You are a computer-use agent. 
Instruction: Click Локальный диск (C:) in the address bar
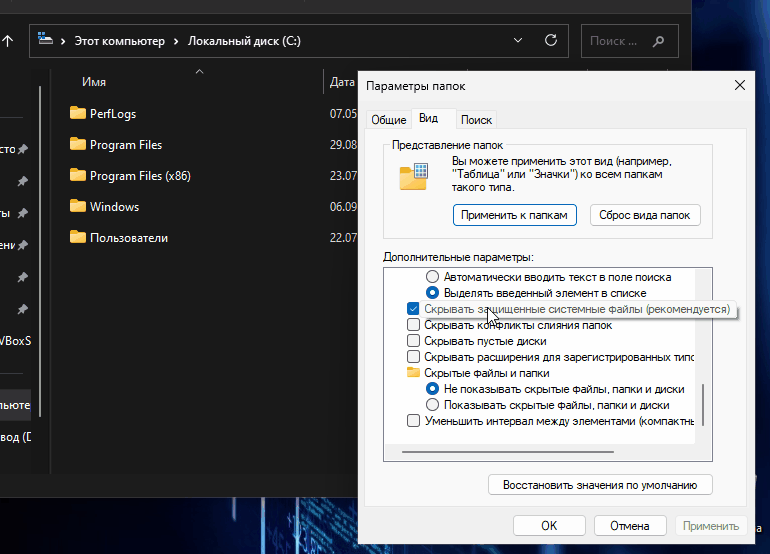244,41
